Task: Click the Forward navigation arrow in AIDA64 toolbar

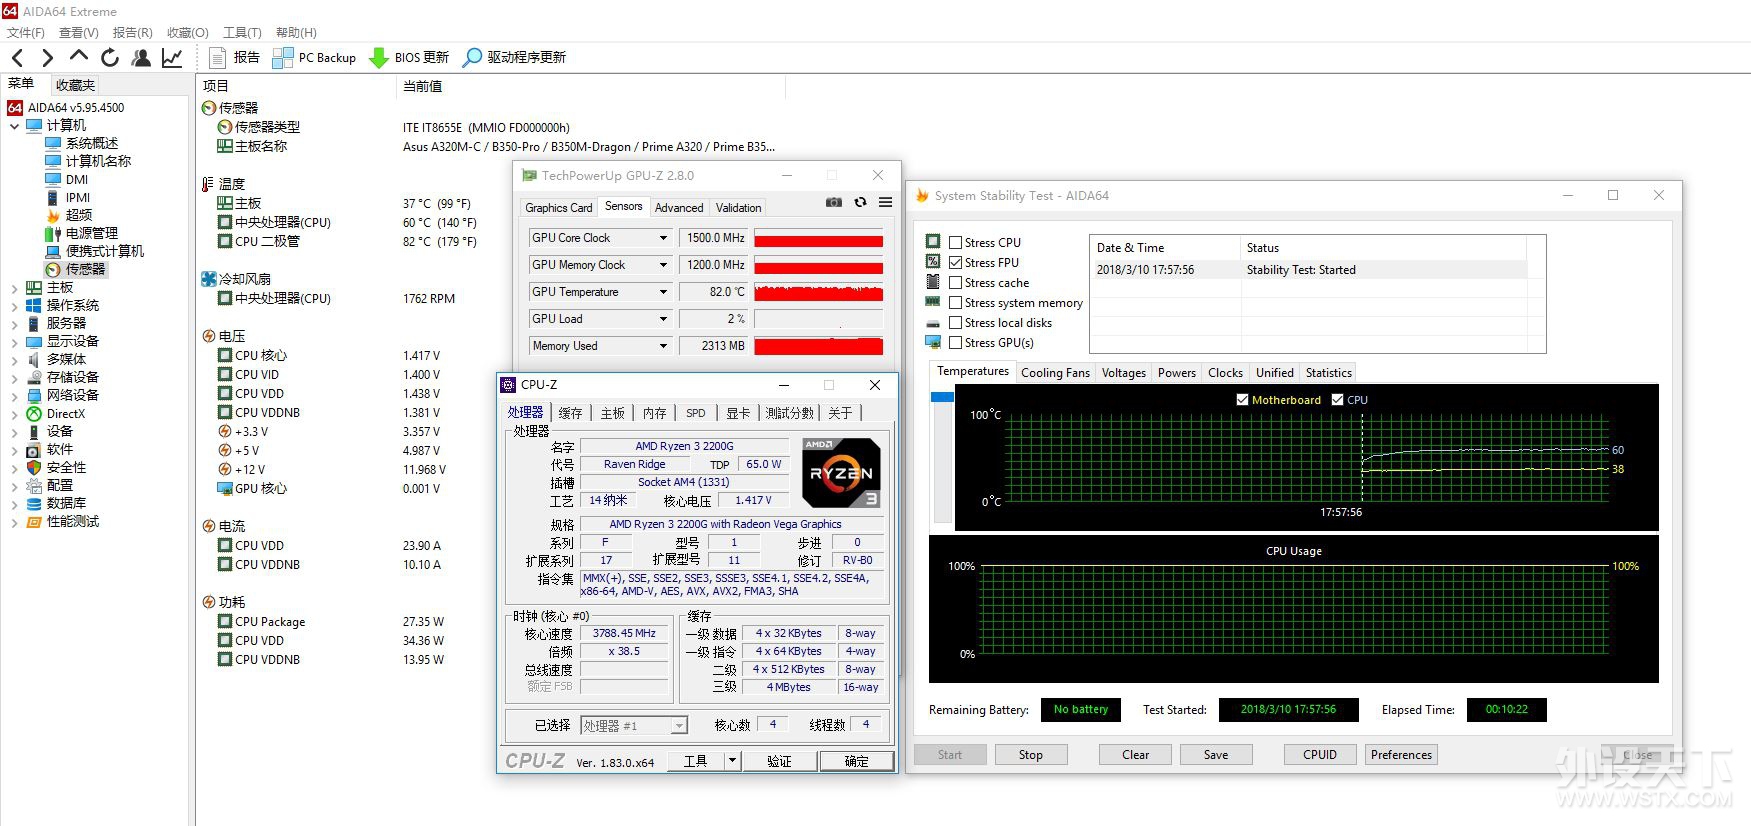Action: (47, 58)
